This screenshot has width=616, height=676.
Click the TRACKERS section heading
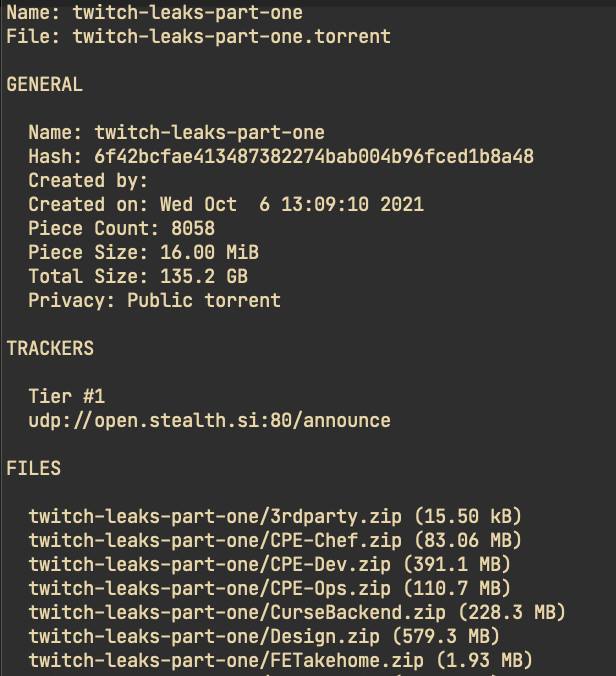(x=50, y=349)
